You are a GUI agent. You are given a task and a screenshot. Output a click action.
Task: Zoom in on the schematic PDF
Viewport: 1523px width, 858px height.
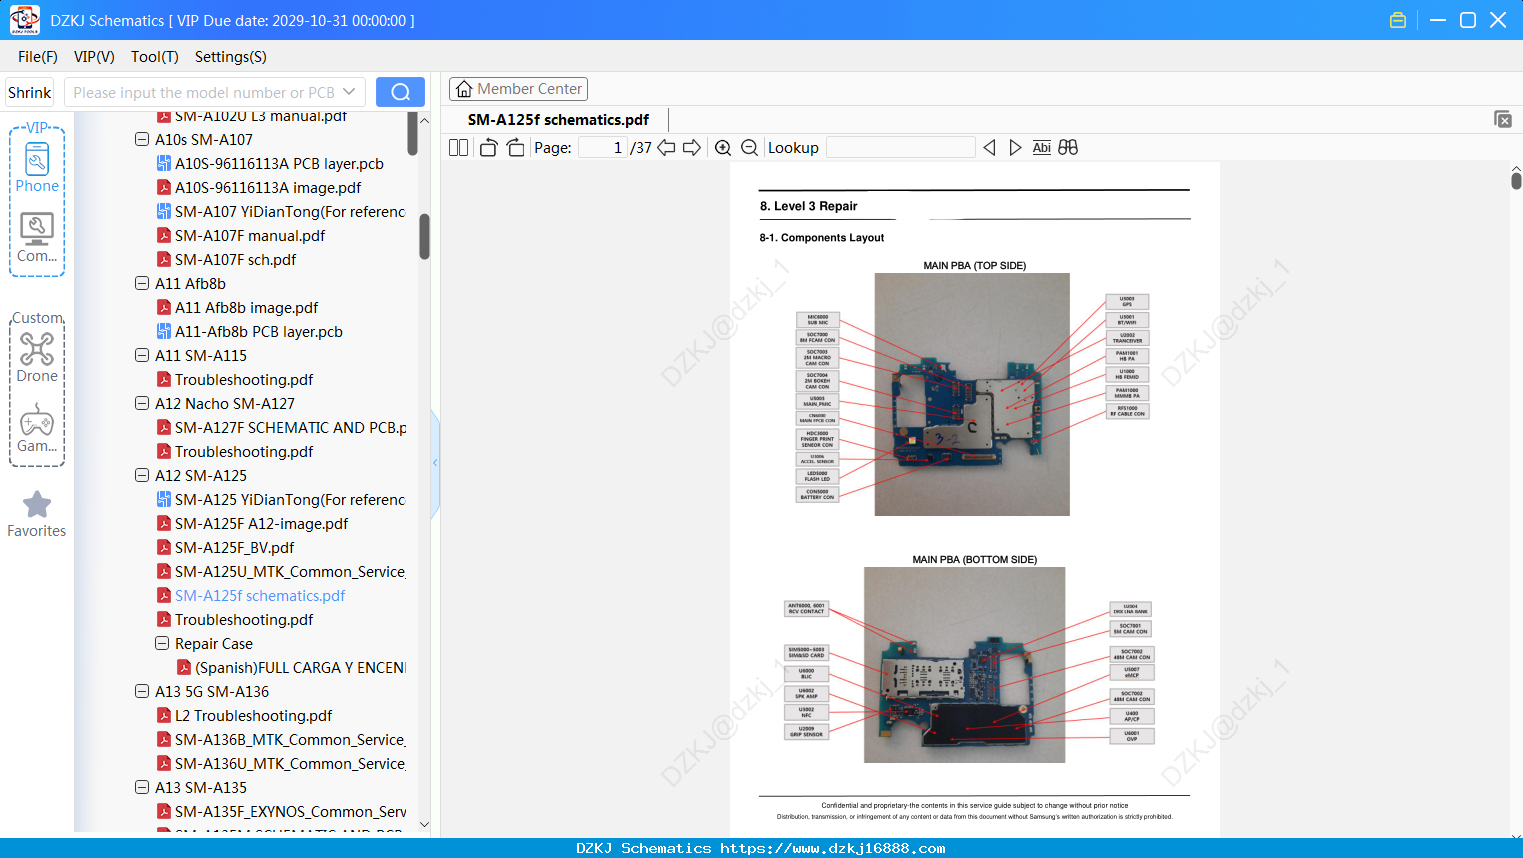tap(723, 148)
